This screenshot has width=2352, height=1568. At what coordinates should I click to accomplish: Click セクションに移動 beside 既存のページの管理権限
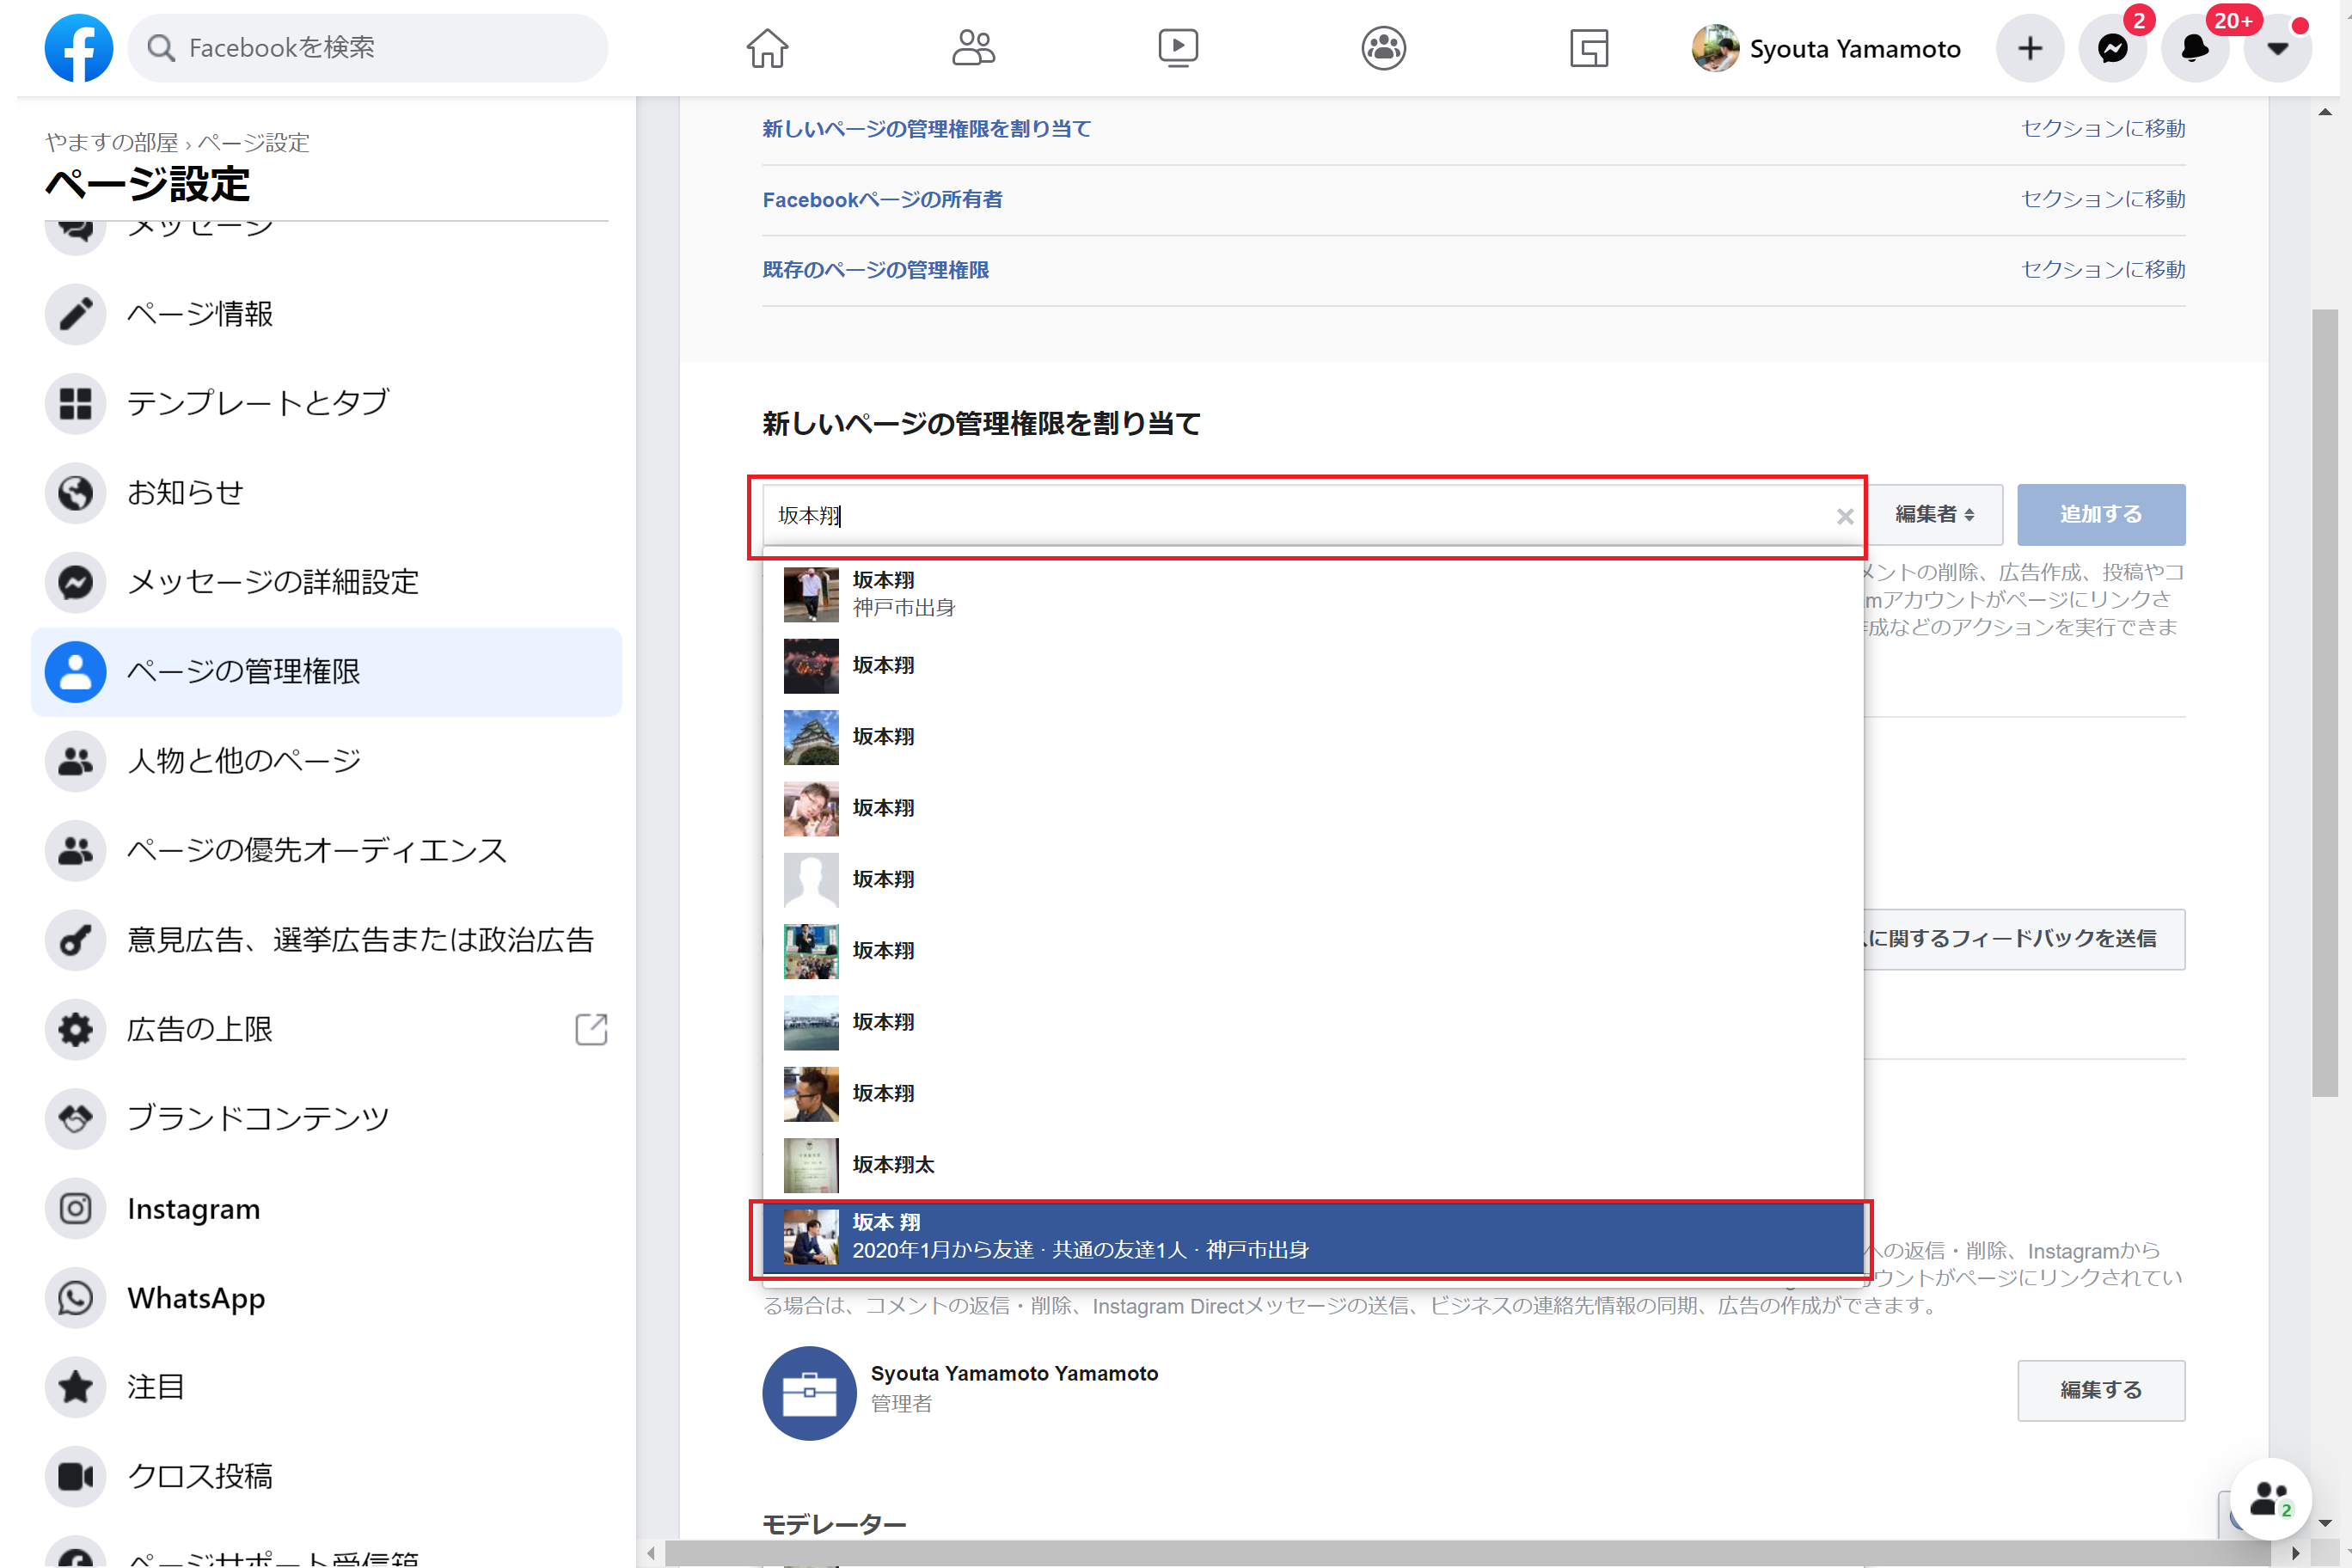coord(2103,269)
